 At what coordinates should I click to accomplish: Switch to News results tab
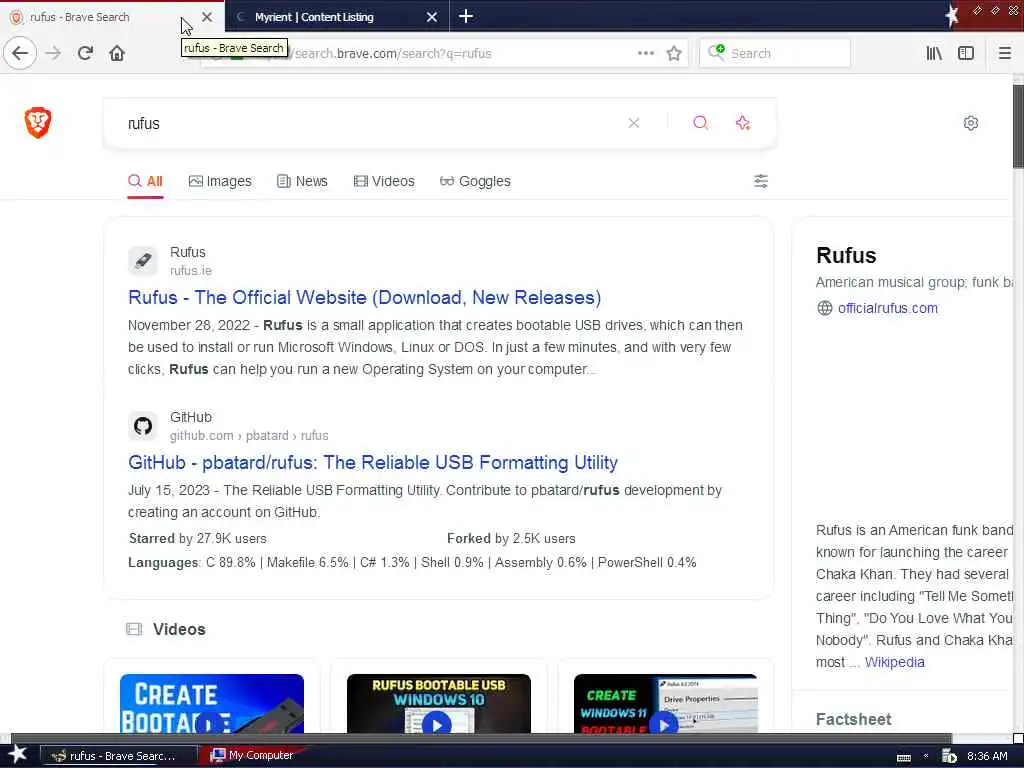(x=302, y=181)
